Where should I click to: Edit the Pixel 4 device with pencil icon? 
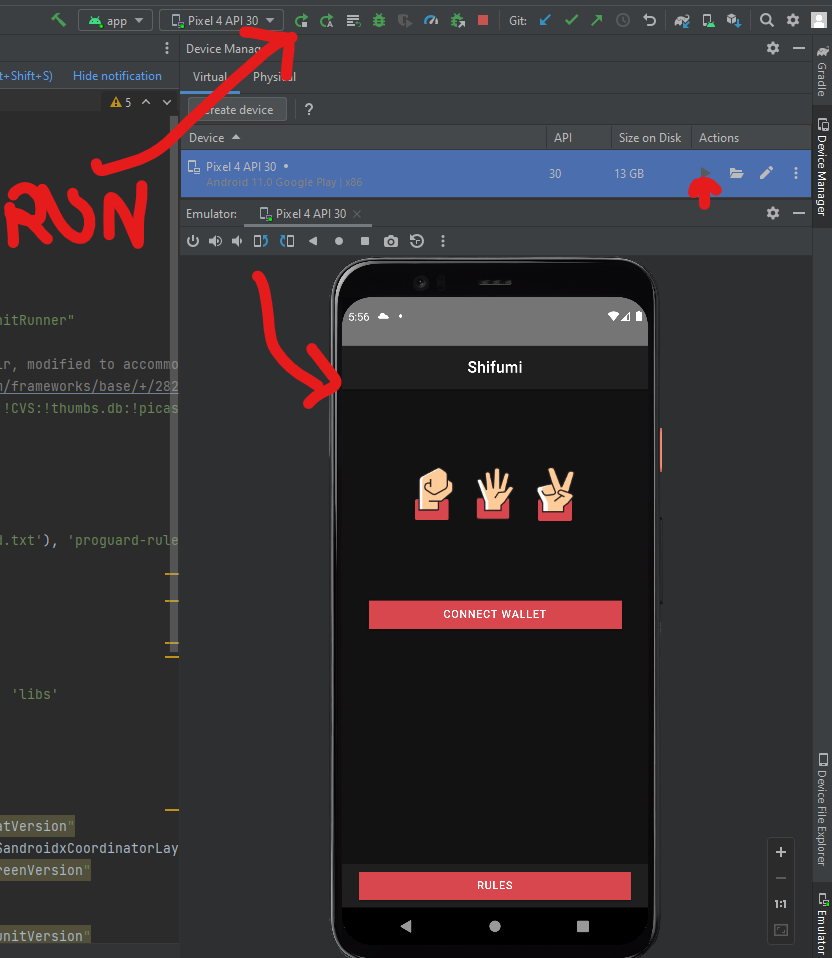tap(766, 173)
